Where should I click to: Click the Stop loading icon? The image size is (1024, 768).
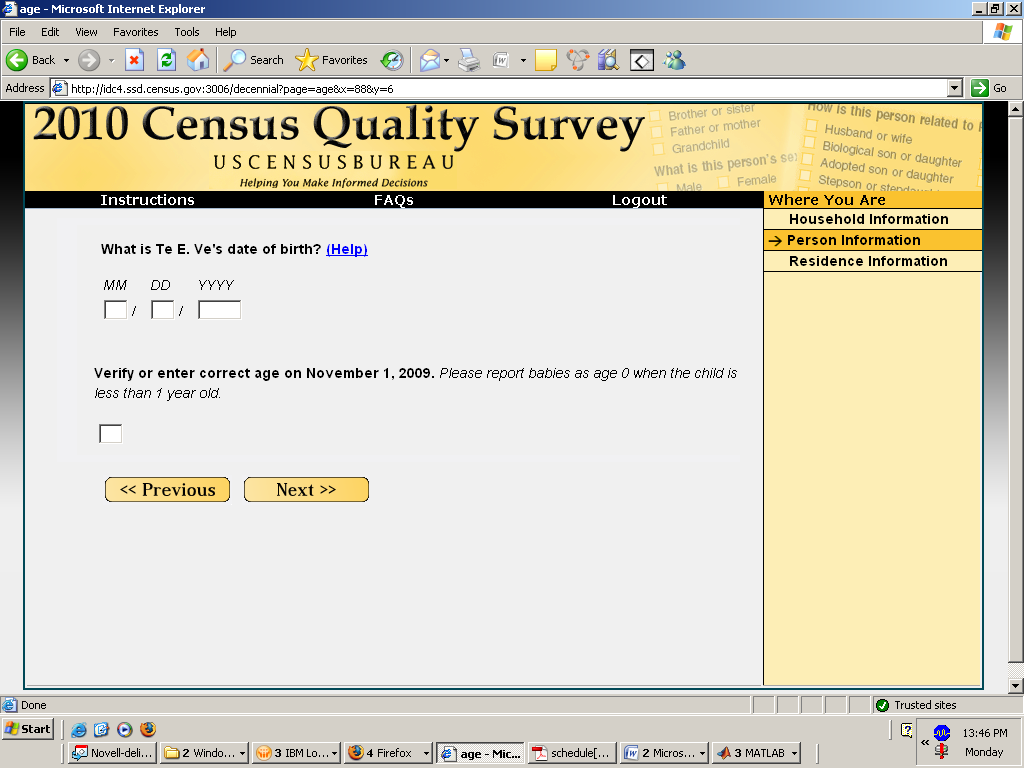pyautogui.click(x=134, y=60)
